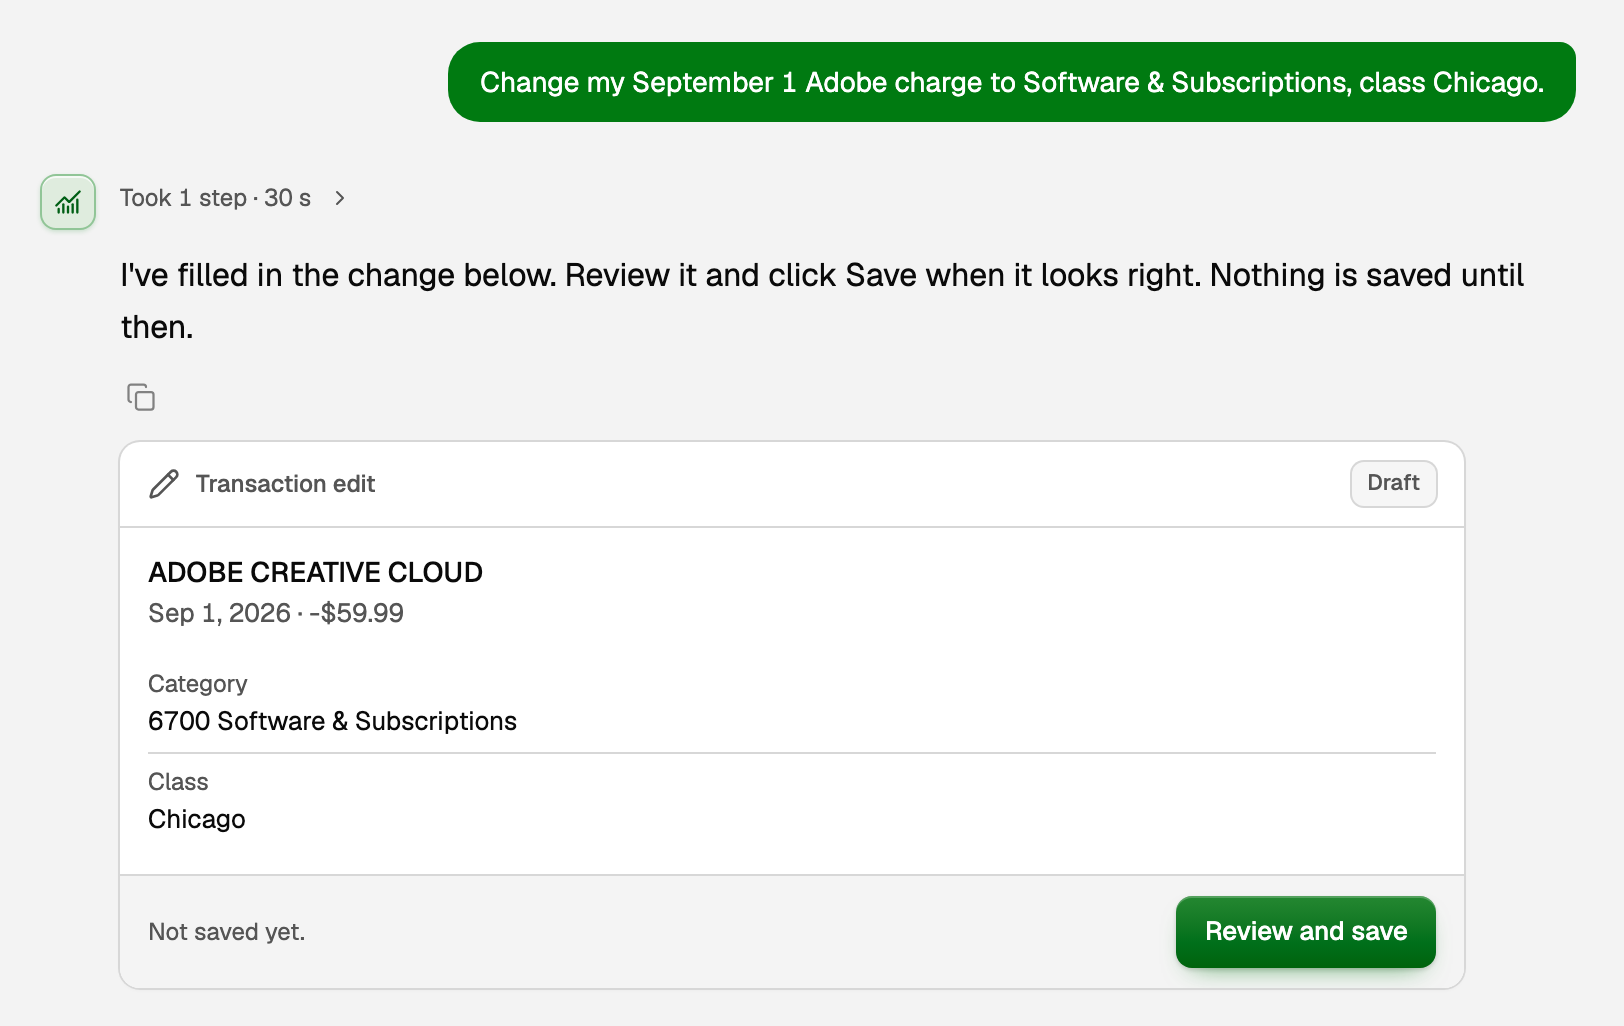This screenshot has height=1026, width=1624.
Task: Select the Class field value 'Chicago'
Action: click(x=197, y=819)
